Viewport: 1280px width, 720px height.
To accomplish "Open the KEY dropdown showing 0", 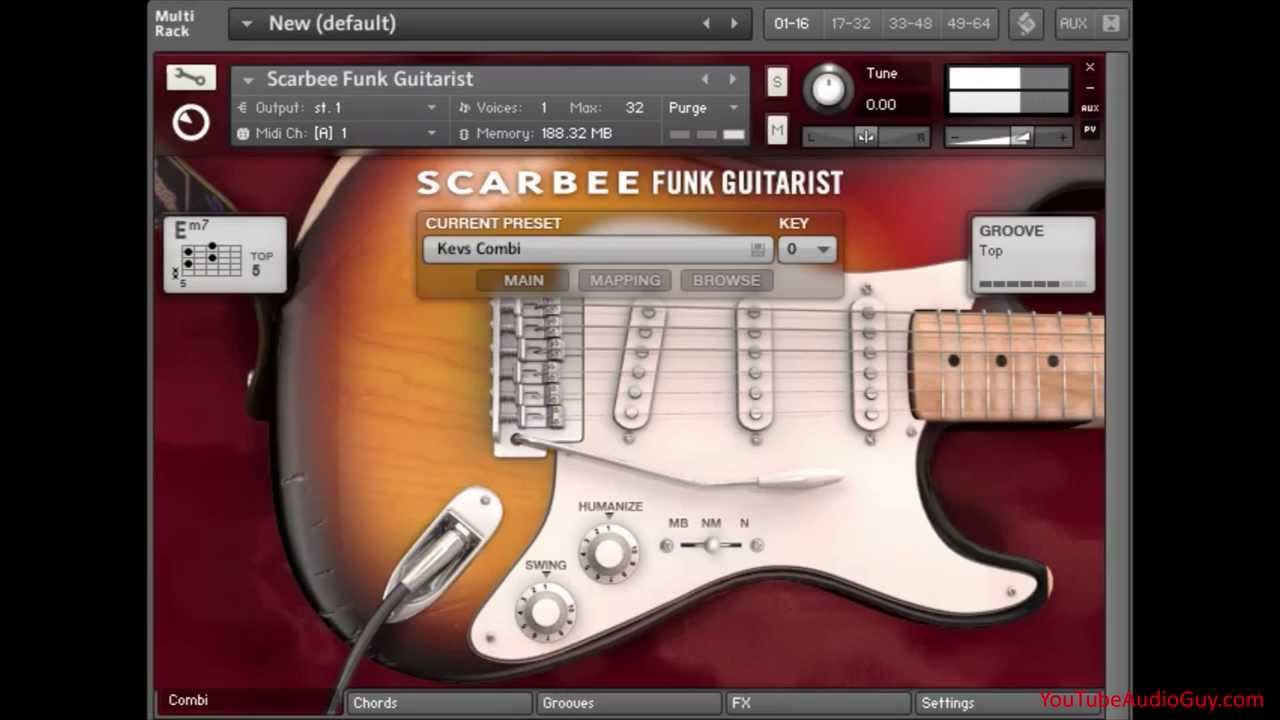I will coord(807,249).
